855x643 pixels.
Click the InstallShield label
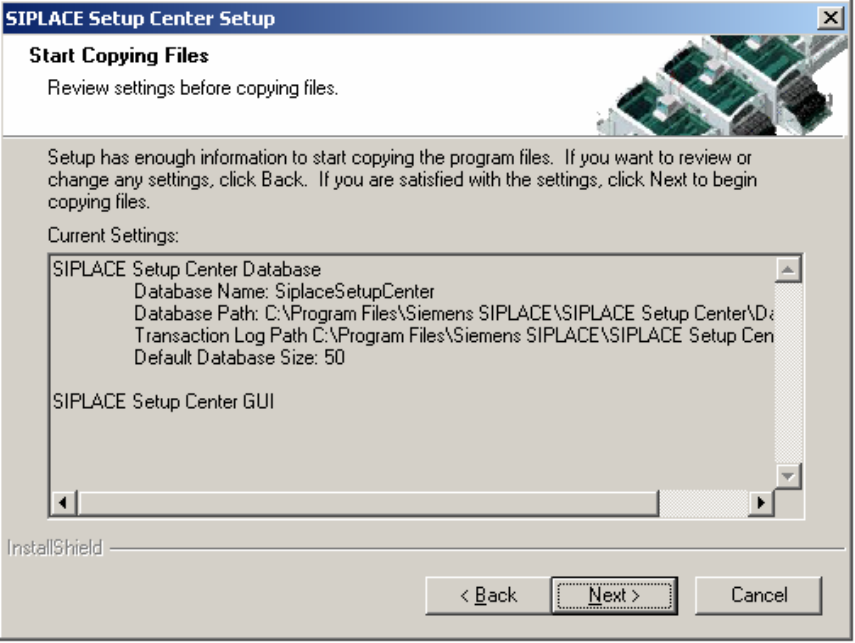click(54, 549)
